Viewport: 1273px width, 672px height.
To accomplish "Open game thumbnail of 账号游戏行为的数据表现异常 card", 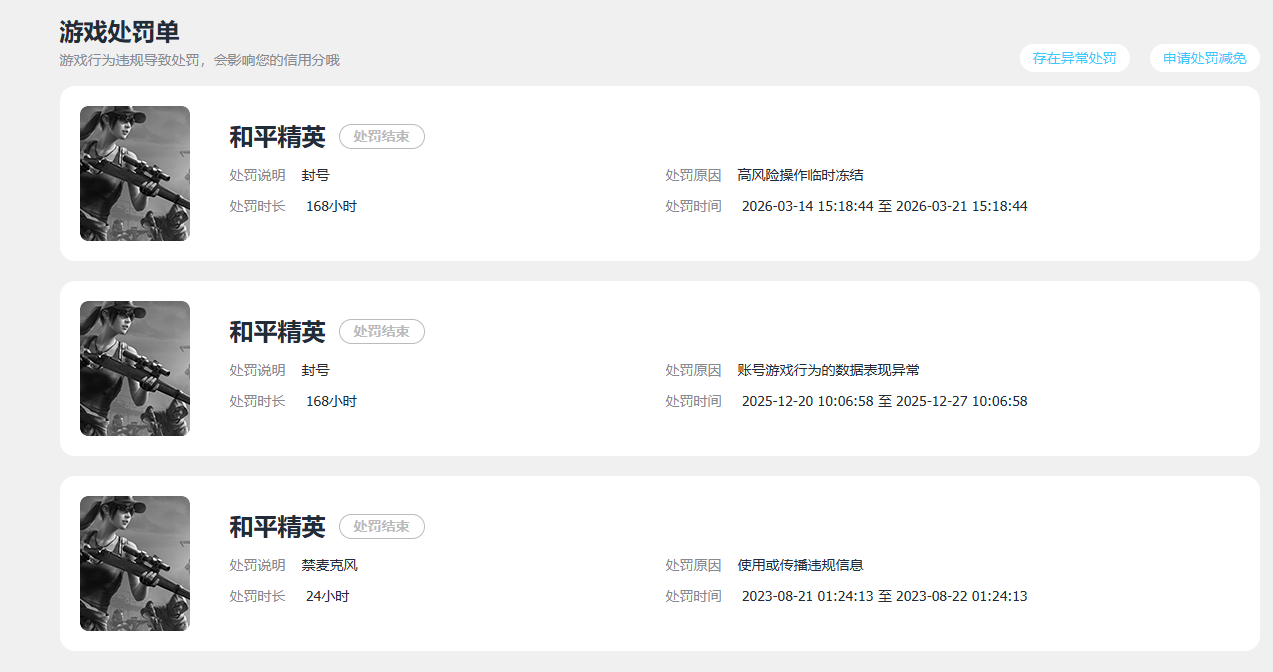I will [135, 368].
